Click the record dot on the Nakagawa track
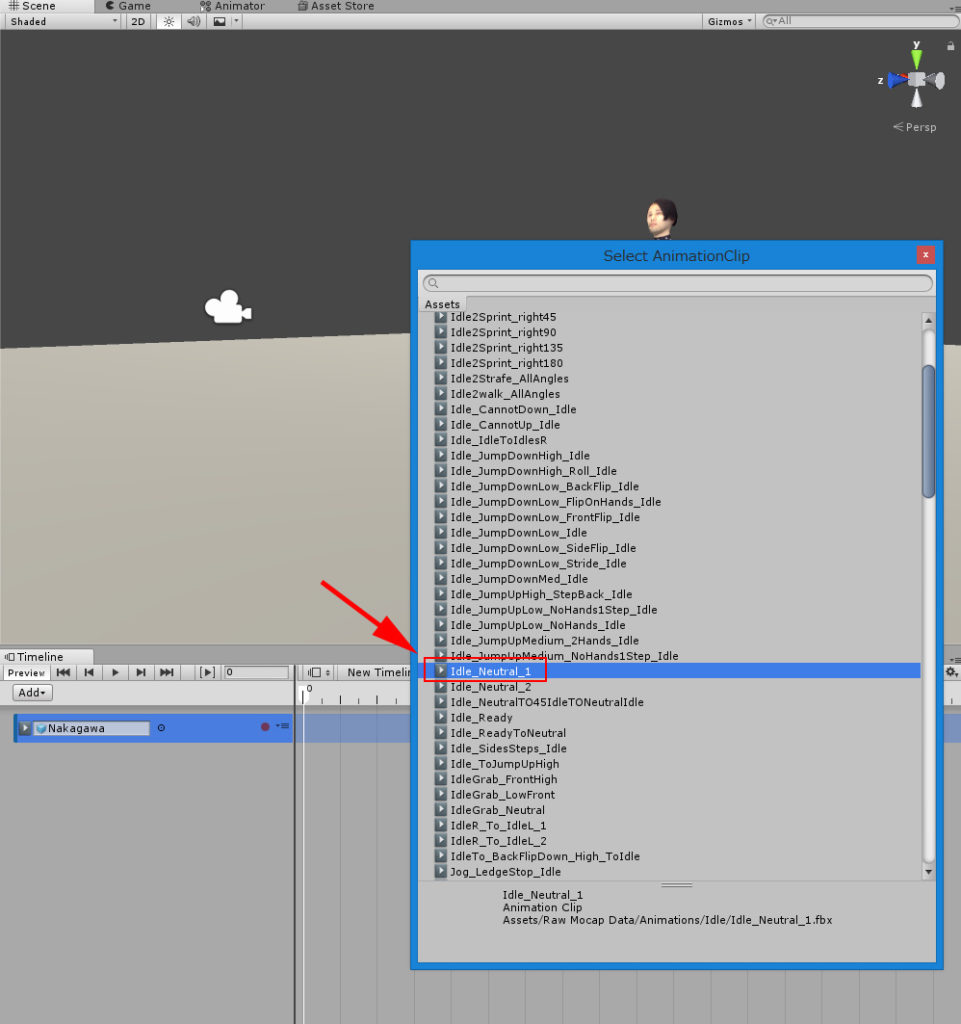Viewport: 961px width, 1024px height. pos(266,727)
